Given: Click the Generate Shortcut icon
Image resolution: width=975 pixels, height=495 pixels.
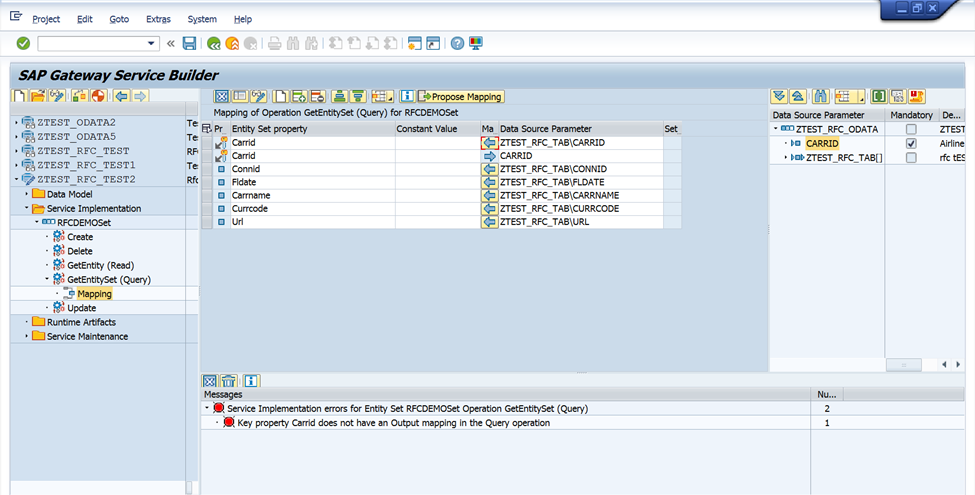Looking at the screenshot, I should pyautogui.click(x=433, y=44).
